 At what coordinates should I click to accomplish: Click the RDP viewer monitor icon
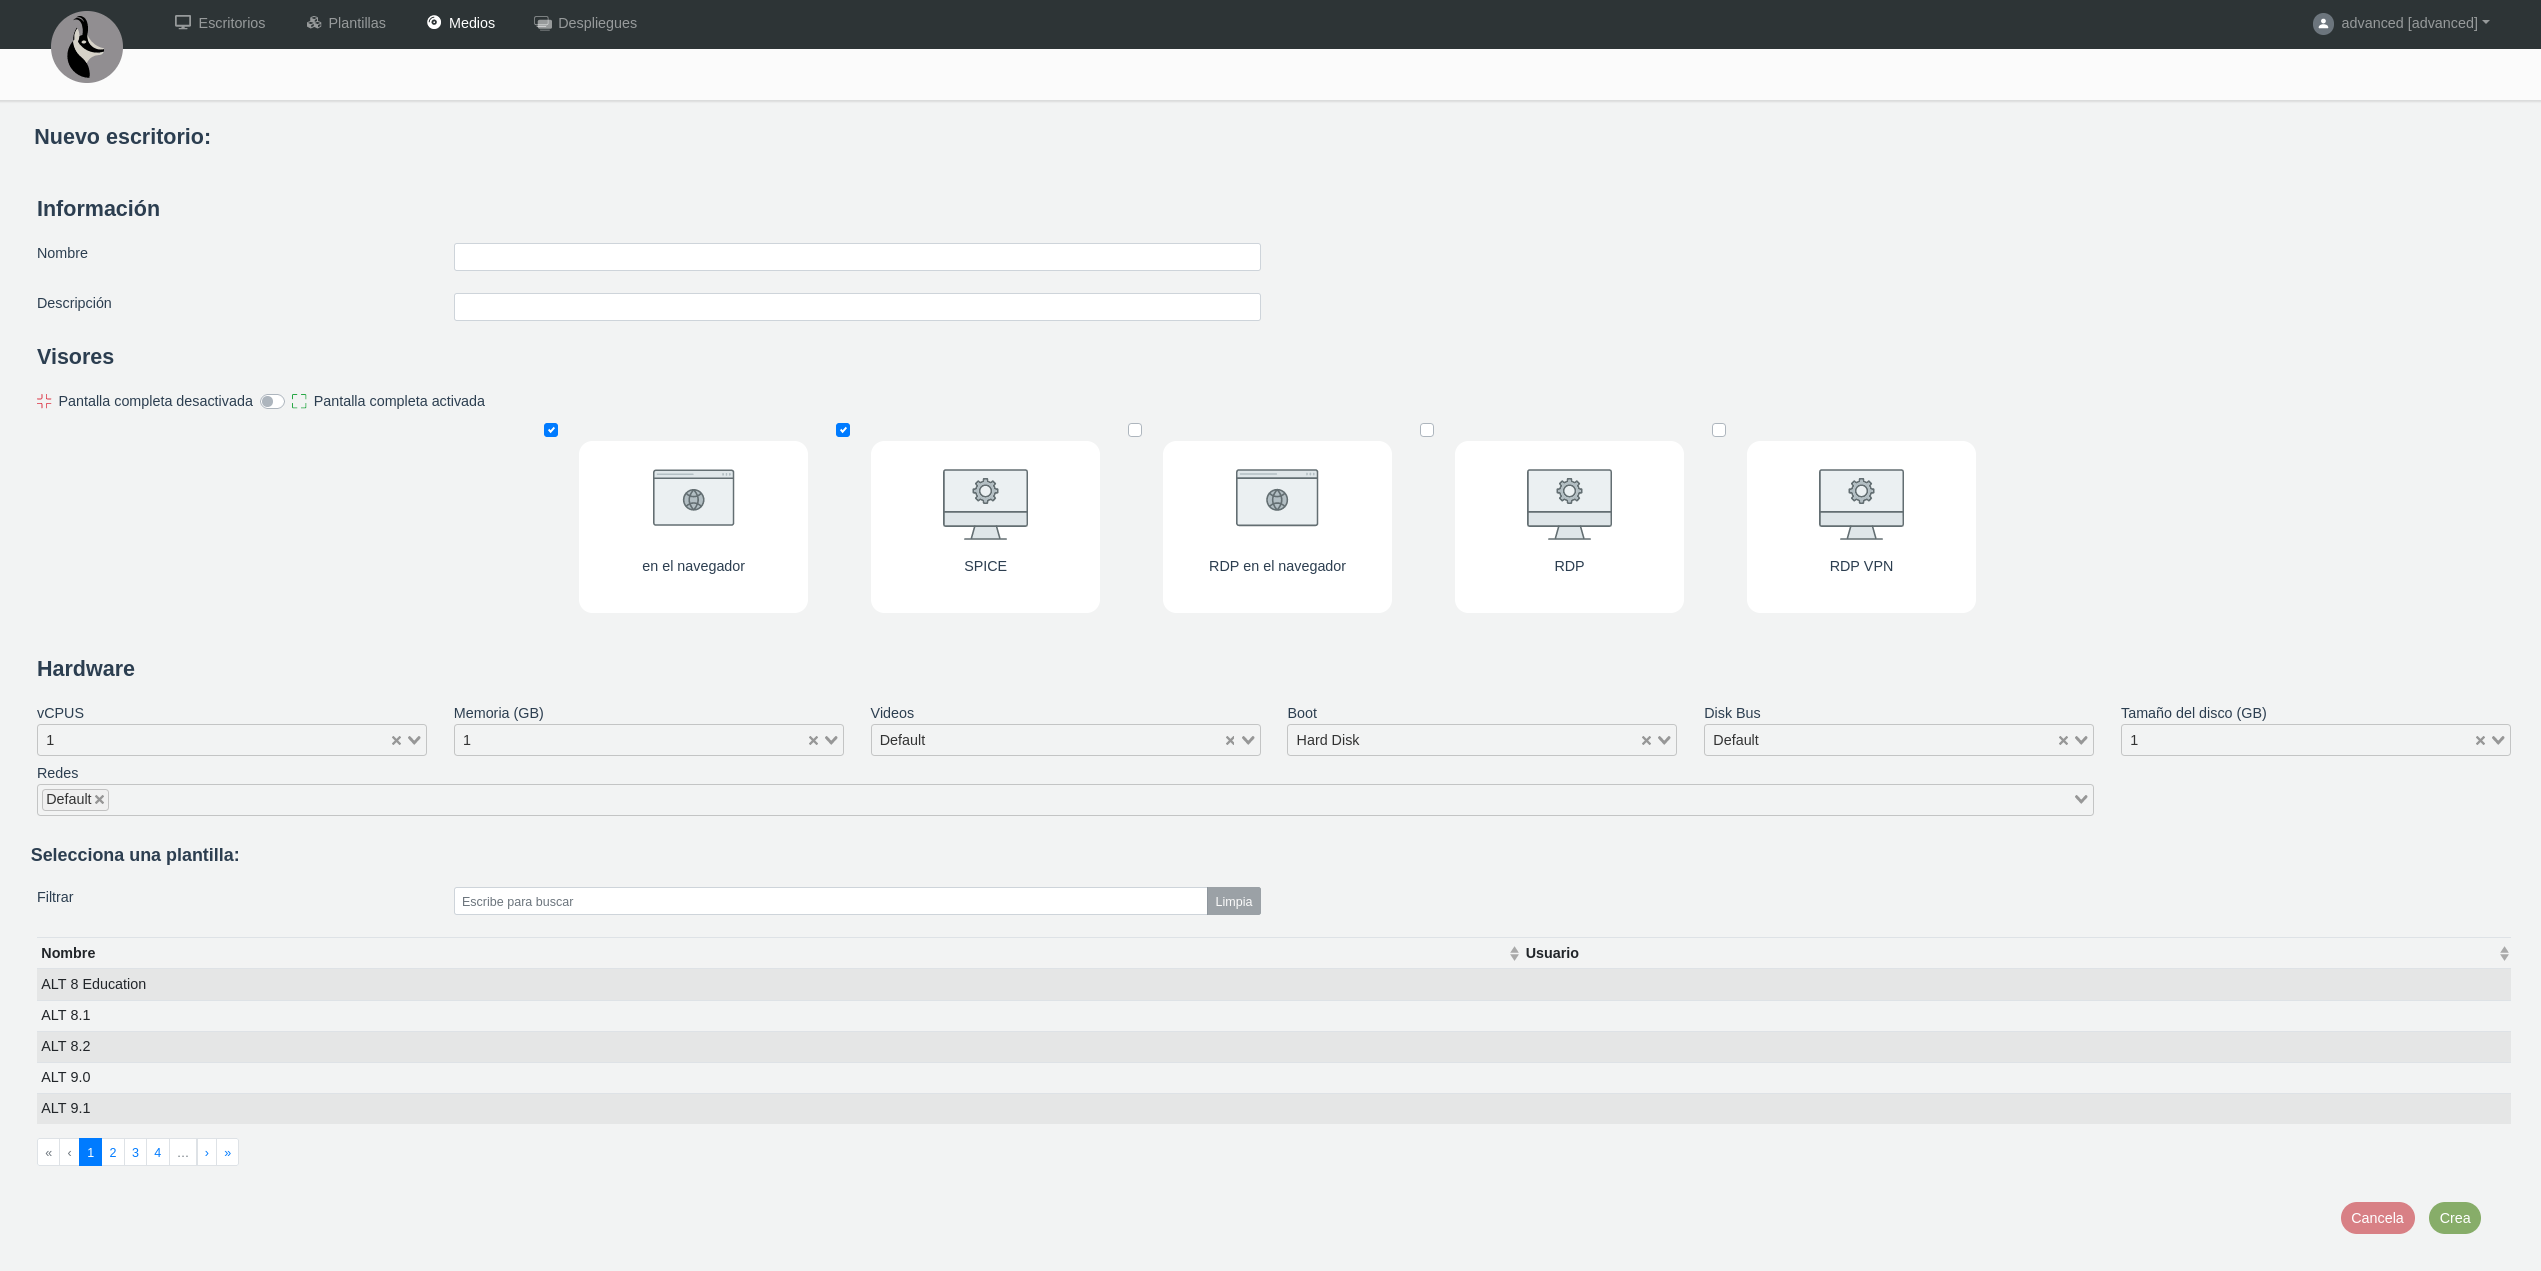pyautogui.click(x=1568, y=503)
